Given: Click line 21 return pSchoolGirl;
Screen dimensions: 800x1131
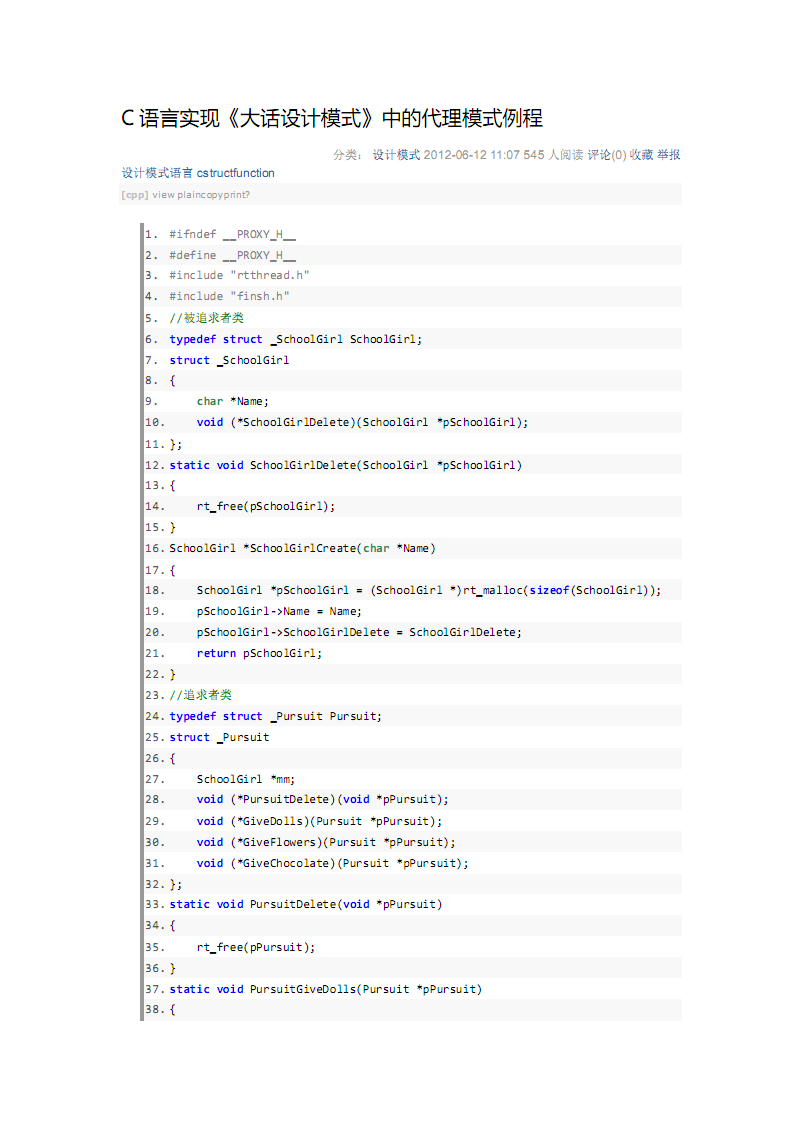Looking at the screenshot, I should click(x=259, y=653).
